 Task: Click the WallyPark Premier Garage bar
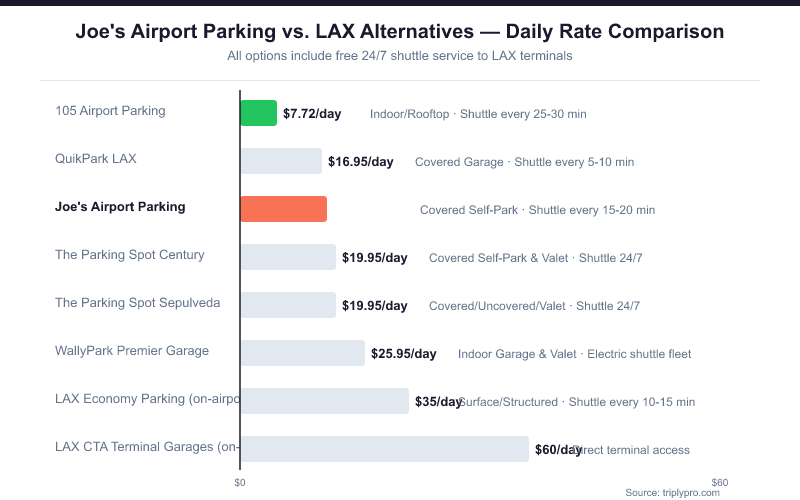pyautogui.click(x=302, y=353)
